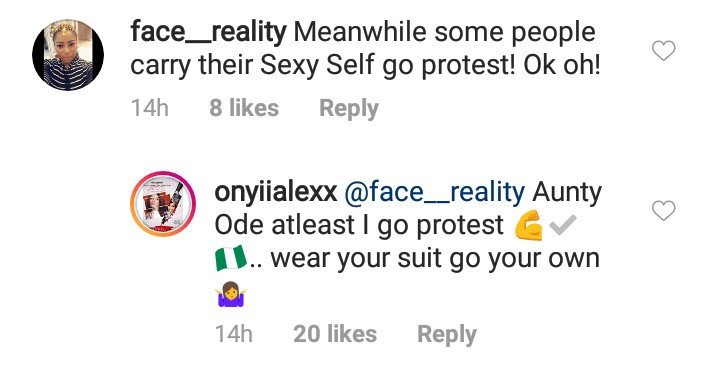View the 20 likes list
720x371 pixels.
(335, 334)
